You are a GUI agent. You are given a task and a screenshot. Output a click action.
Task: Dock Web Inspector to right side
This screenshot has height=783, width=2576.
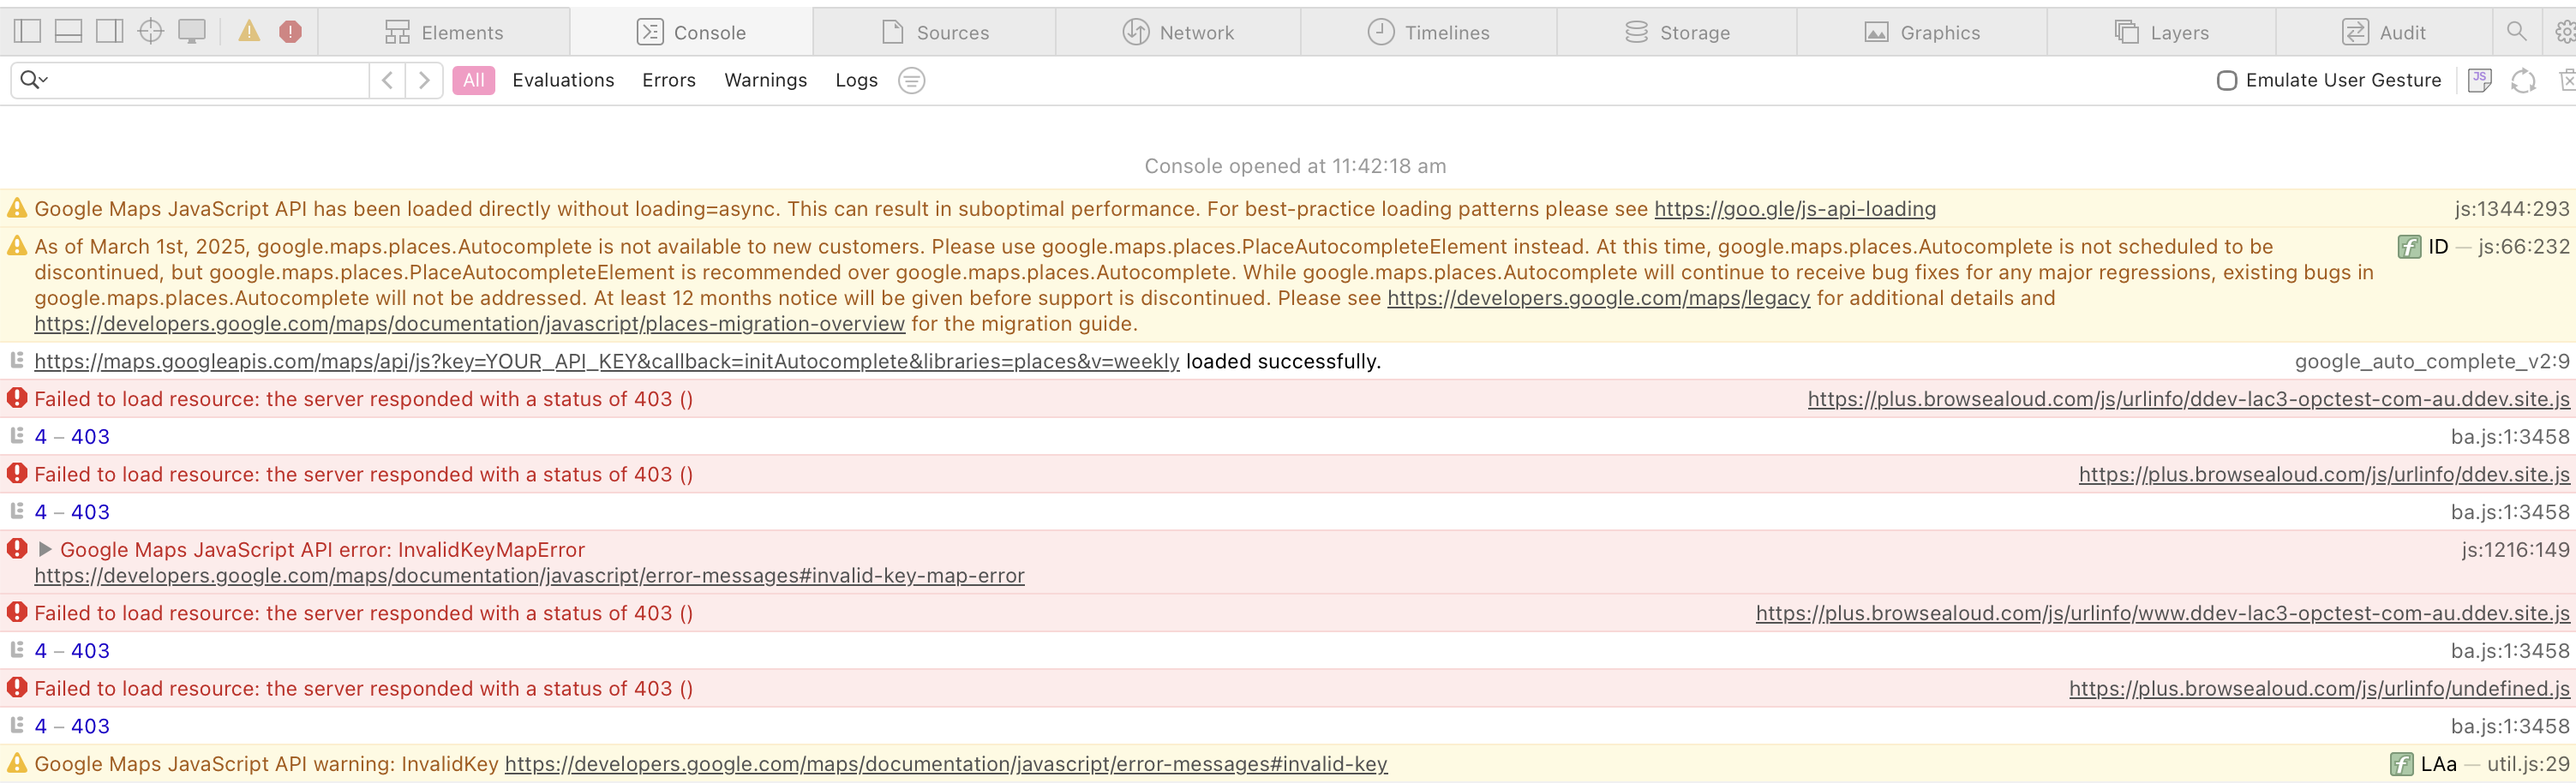[109, 32]
